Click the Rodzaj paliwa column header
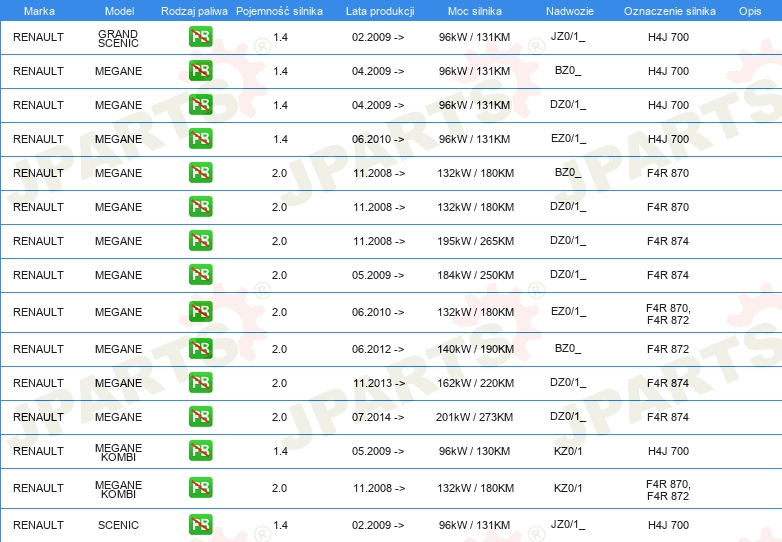This screenshot has height=542, width=782. pos(194,11)
